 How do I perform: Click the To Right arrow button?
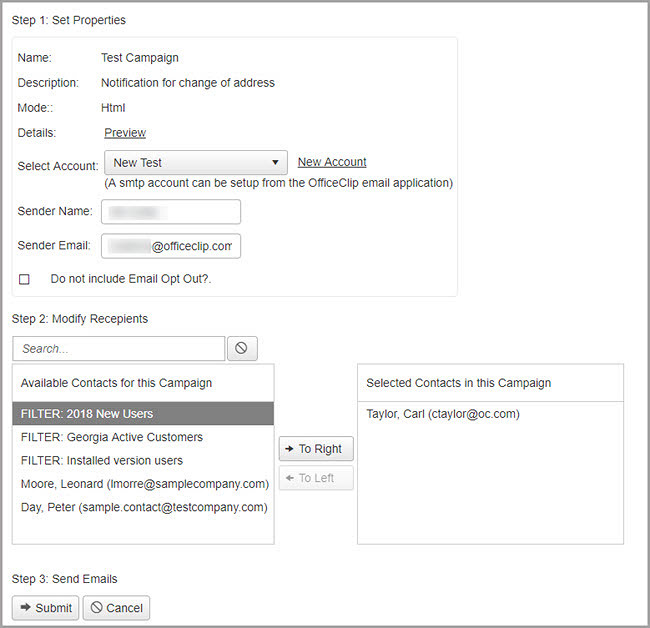(316, 449)
